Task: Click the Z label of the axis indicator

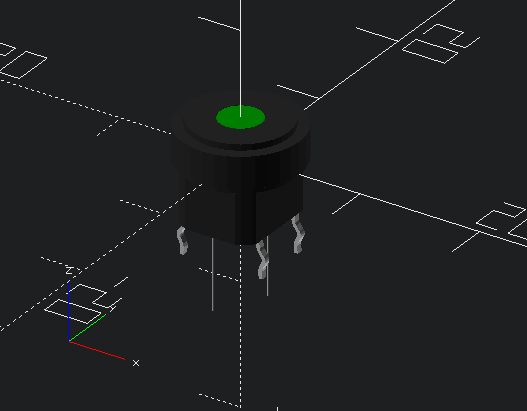Action: [70, 271]
